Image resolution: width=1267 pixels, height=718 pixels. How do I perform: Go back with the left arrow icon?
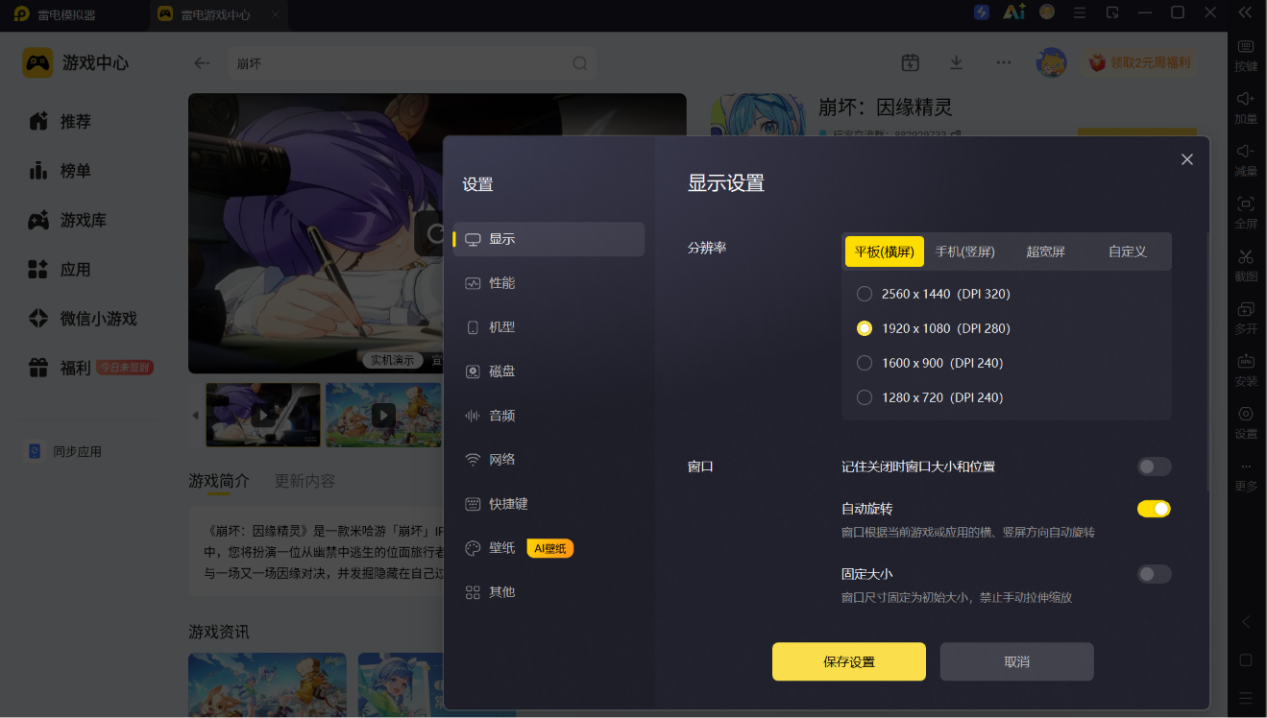[x=201, y=63]
